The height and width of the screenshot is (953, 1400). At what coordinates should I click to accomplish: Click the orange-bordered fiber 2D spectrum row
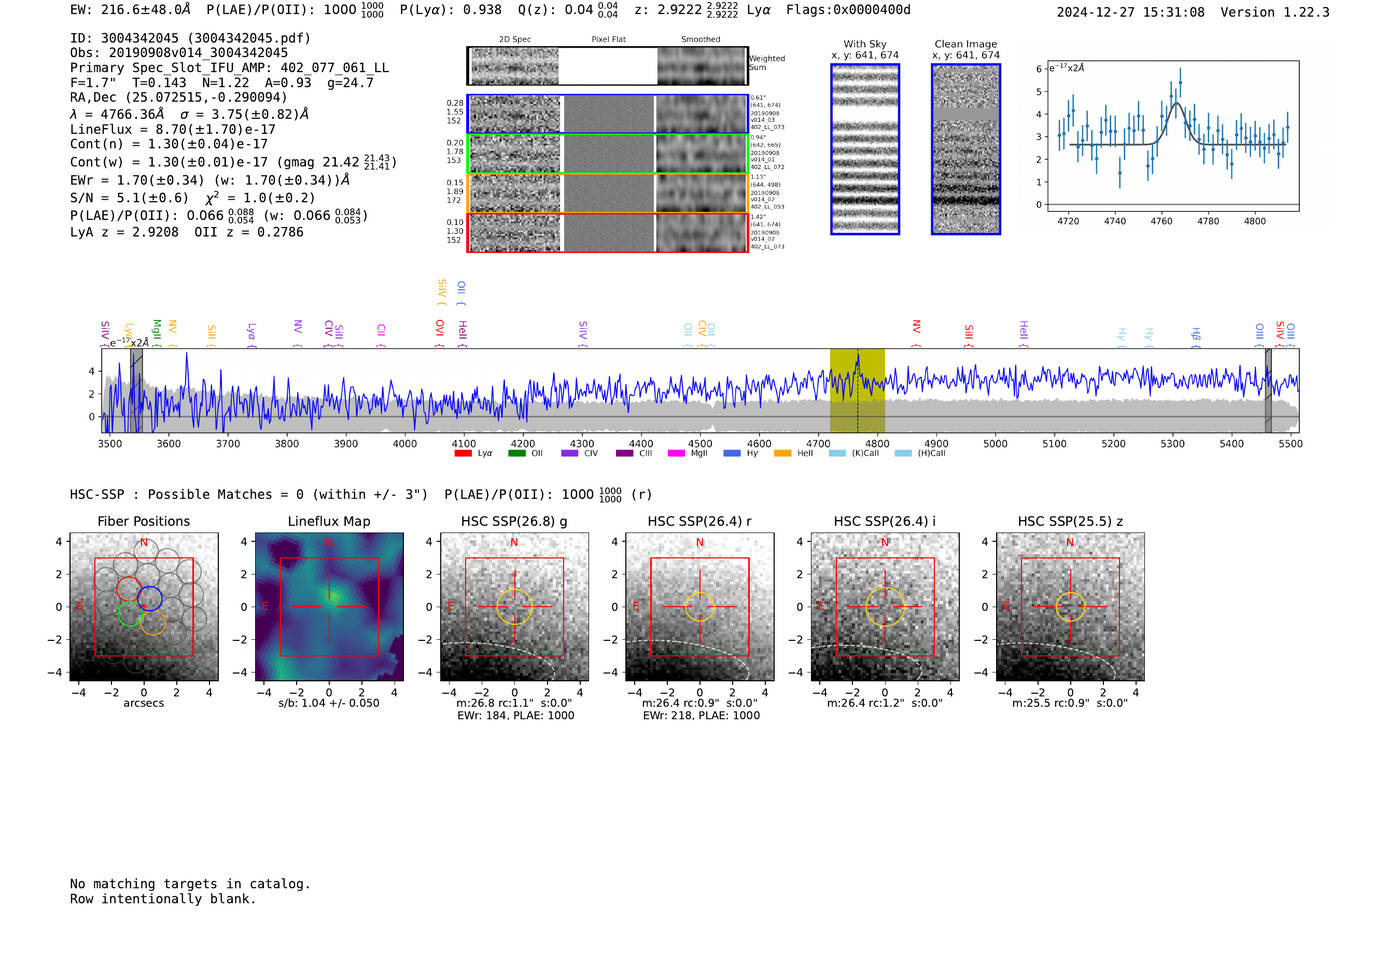pos(607,193)
